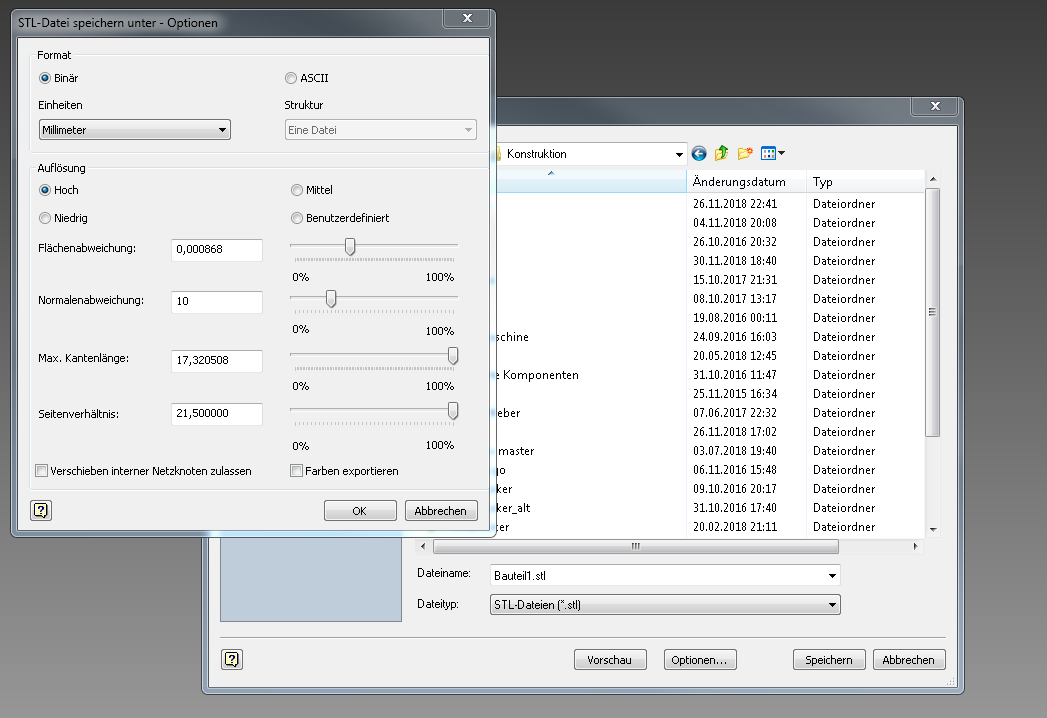Click file list scroll-down arrow
Image resolution: width=1047 pixels, height=718 pixels.
pyautogui.click(x=933, y=530)
